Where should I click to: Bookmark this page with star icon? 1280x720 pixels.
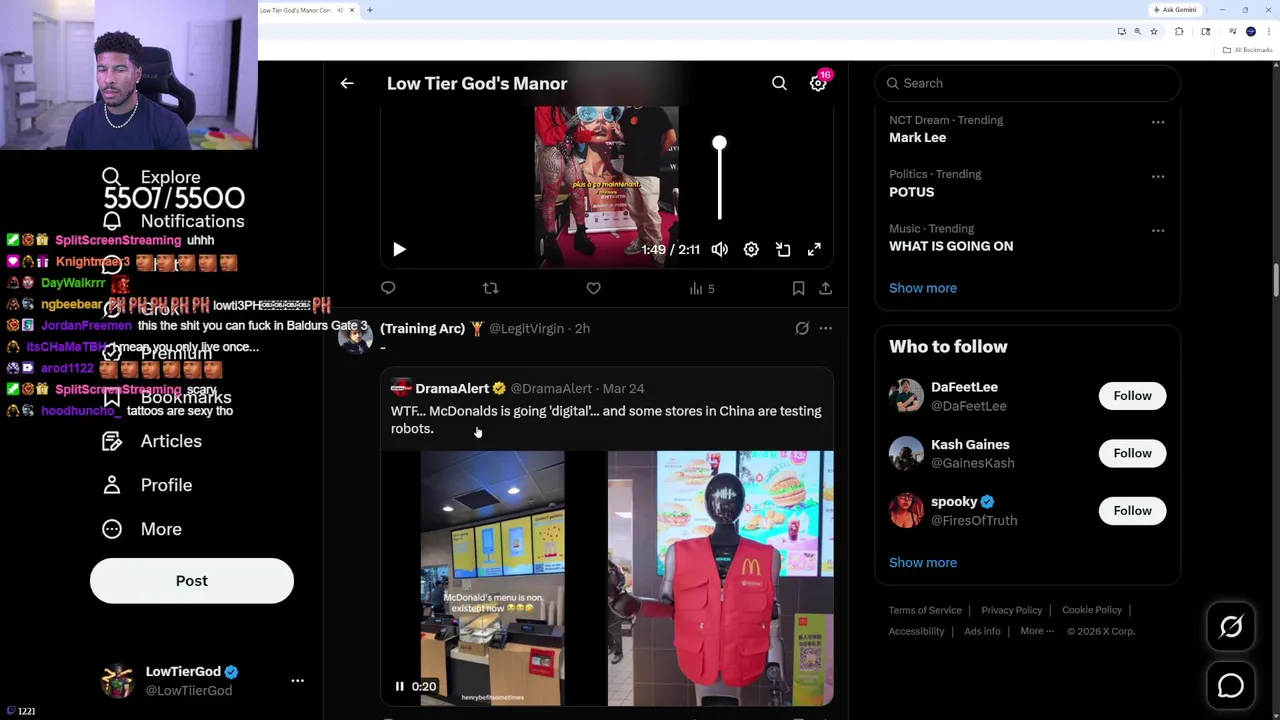tap(1153, 32)
